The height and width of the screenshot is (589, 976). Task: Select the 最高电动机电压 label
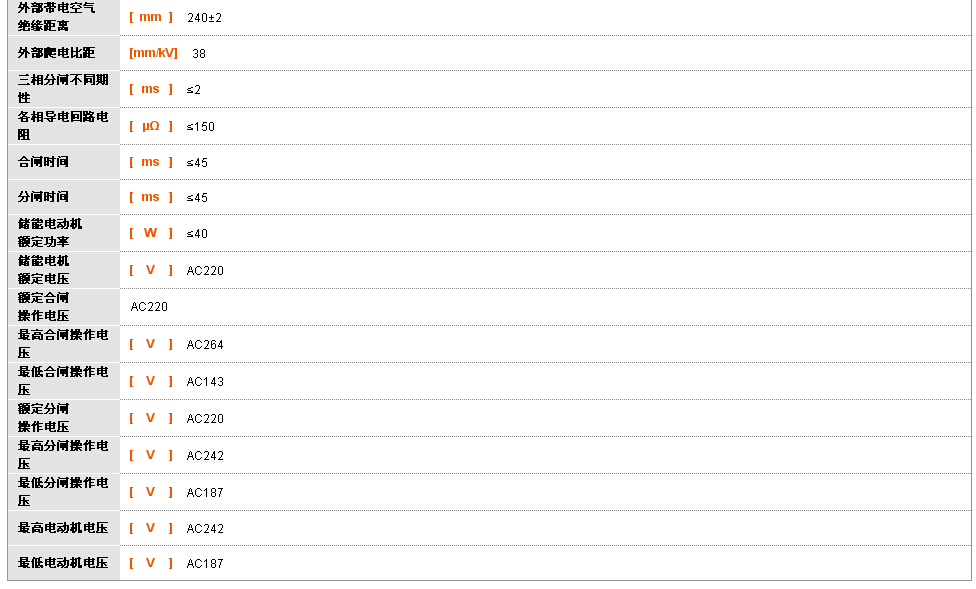click(x=63, y=528)
